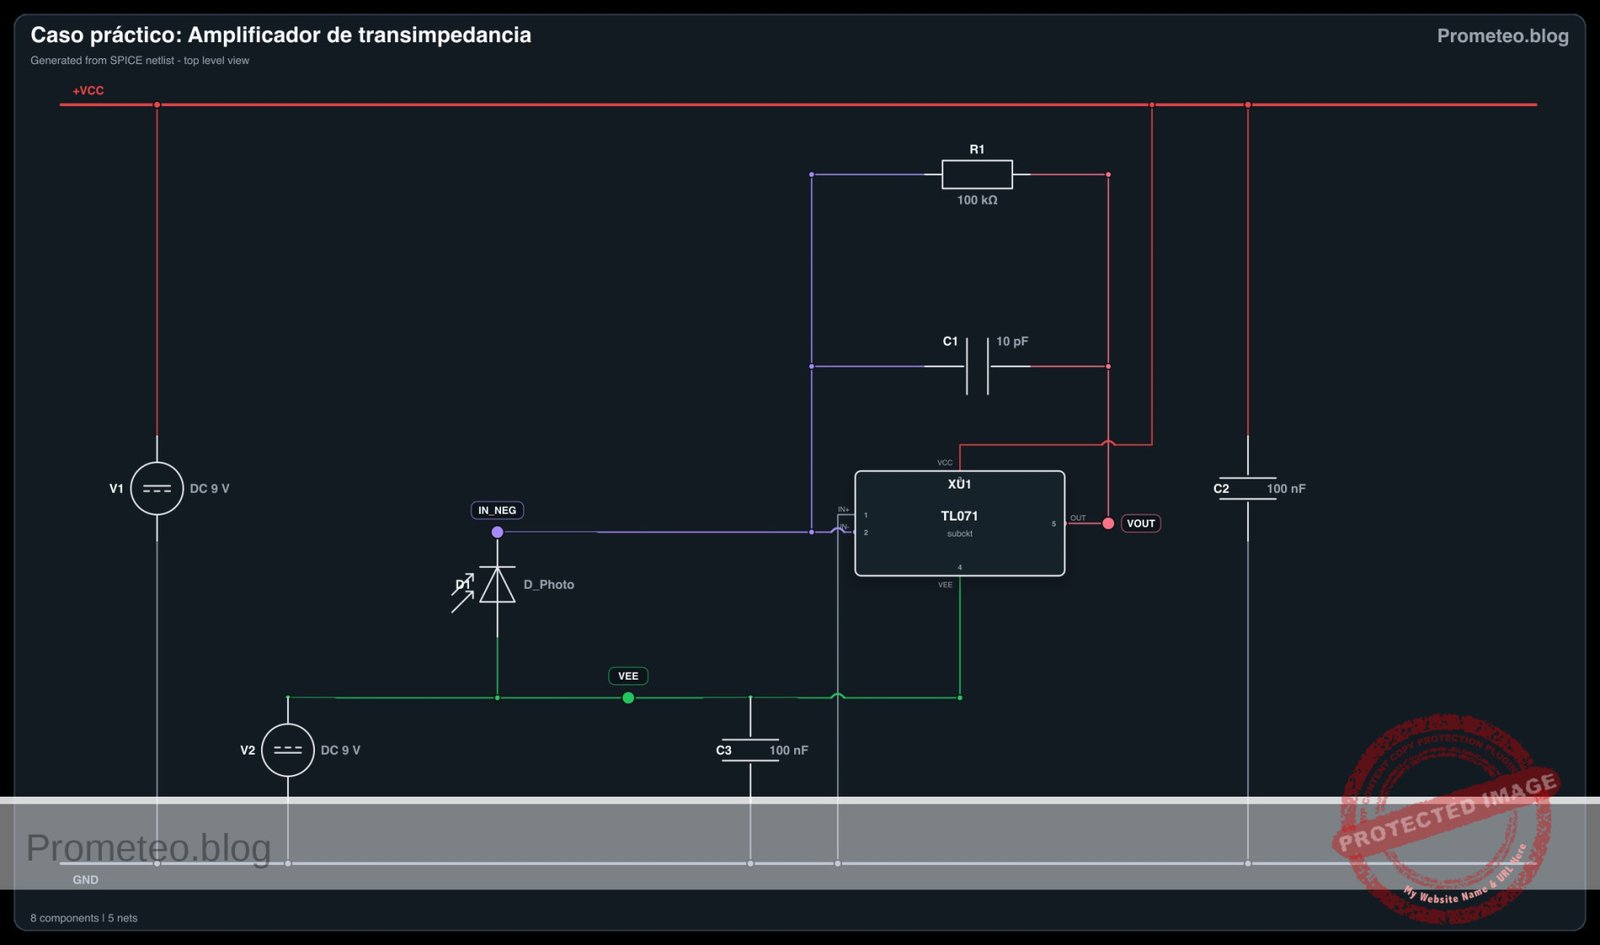Click the 8 components 5 nets footer

[84, 918]
